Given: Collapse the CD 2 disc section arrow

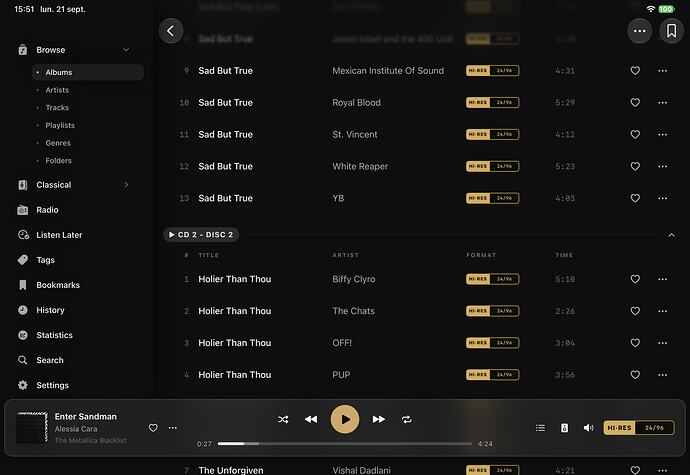Looking at the screenshot, I should tap(671, 235).
